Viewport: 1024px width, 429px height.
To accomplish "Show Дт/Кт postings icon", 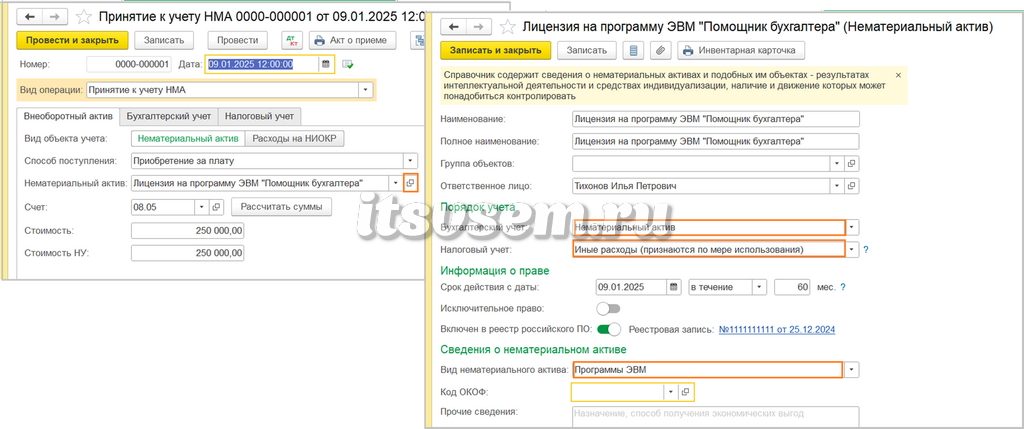I will 292,40.
